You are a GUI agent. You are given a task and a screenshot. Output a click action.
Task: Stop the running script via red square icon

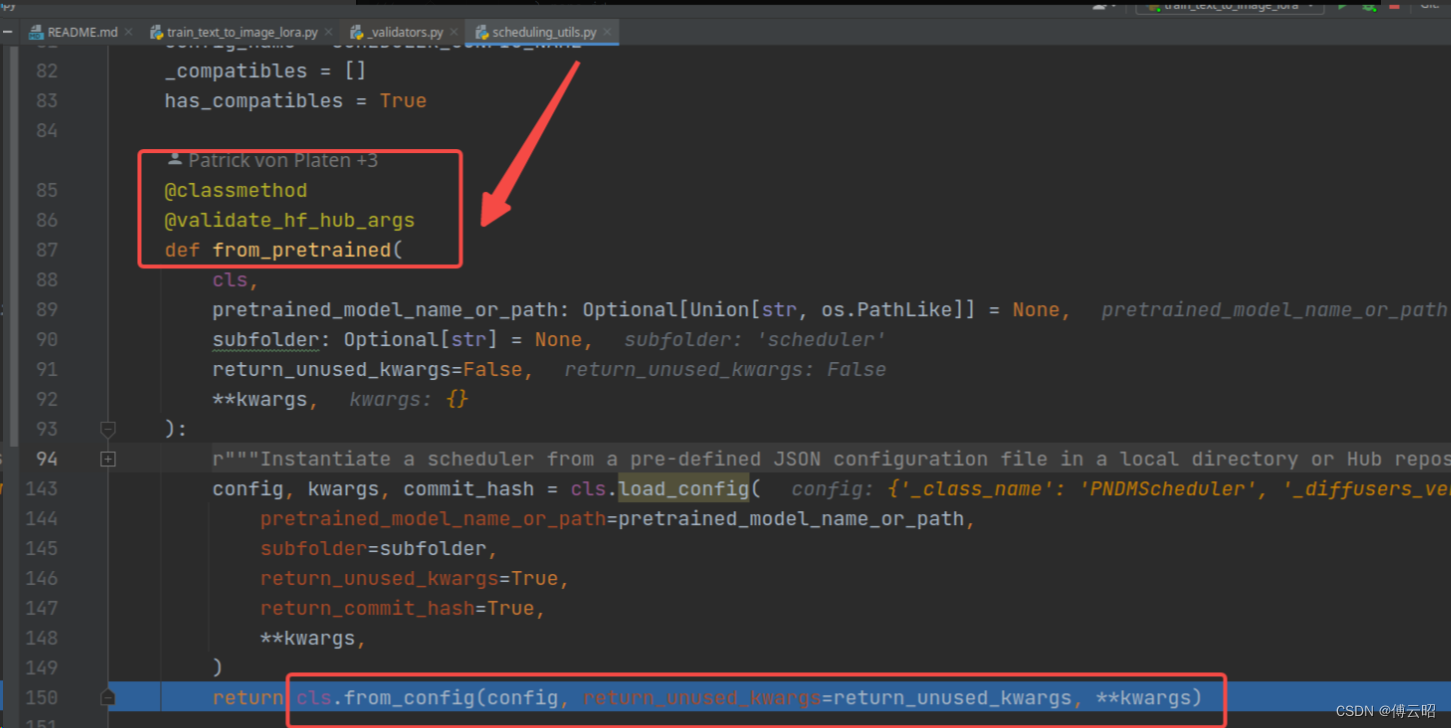(1393, 6)
